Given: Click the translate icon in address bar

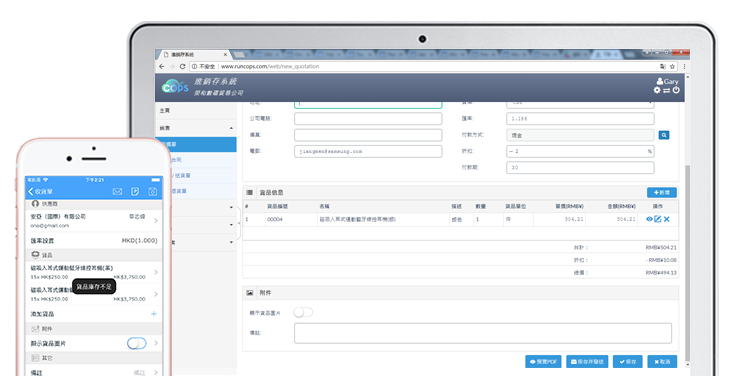Looking at the screenshot, I should (x=663, y=66).
